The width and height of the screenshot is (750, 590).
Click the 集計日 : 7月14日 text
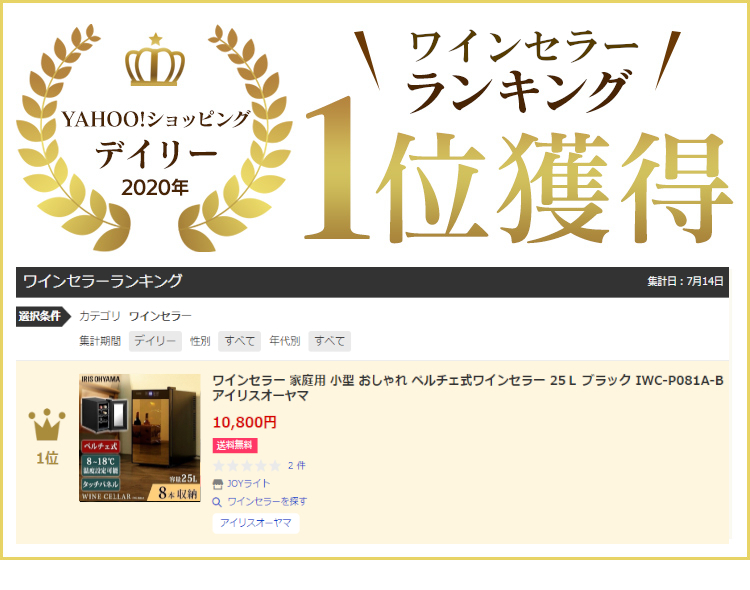coord(685,281)
